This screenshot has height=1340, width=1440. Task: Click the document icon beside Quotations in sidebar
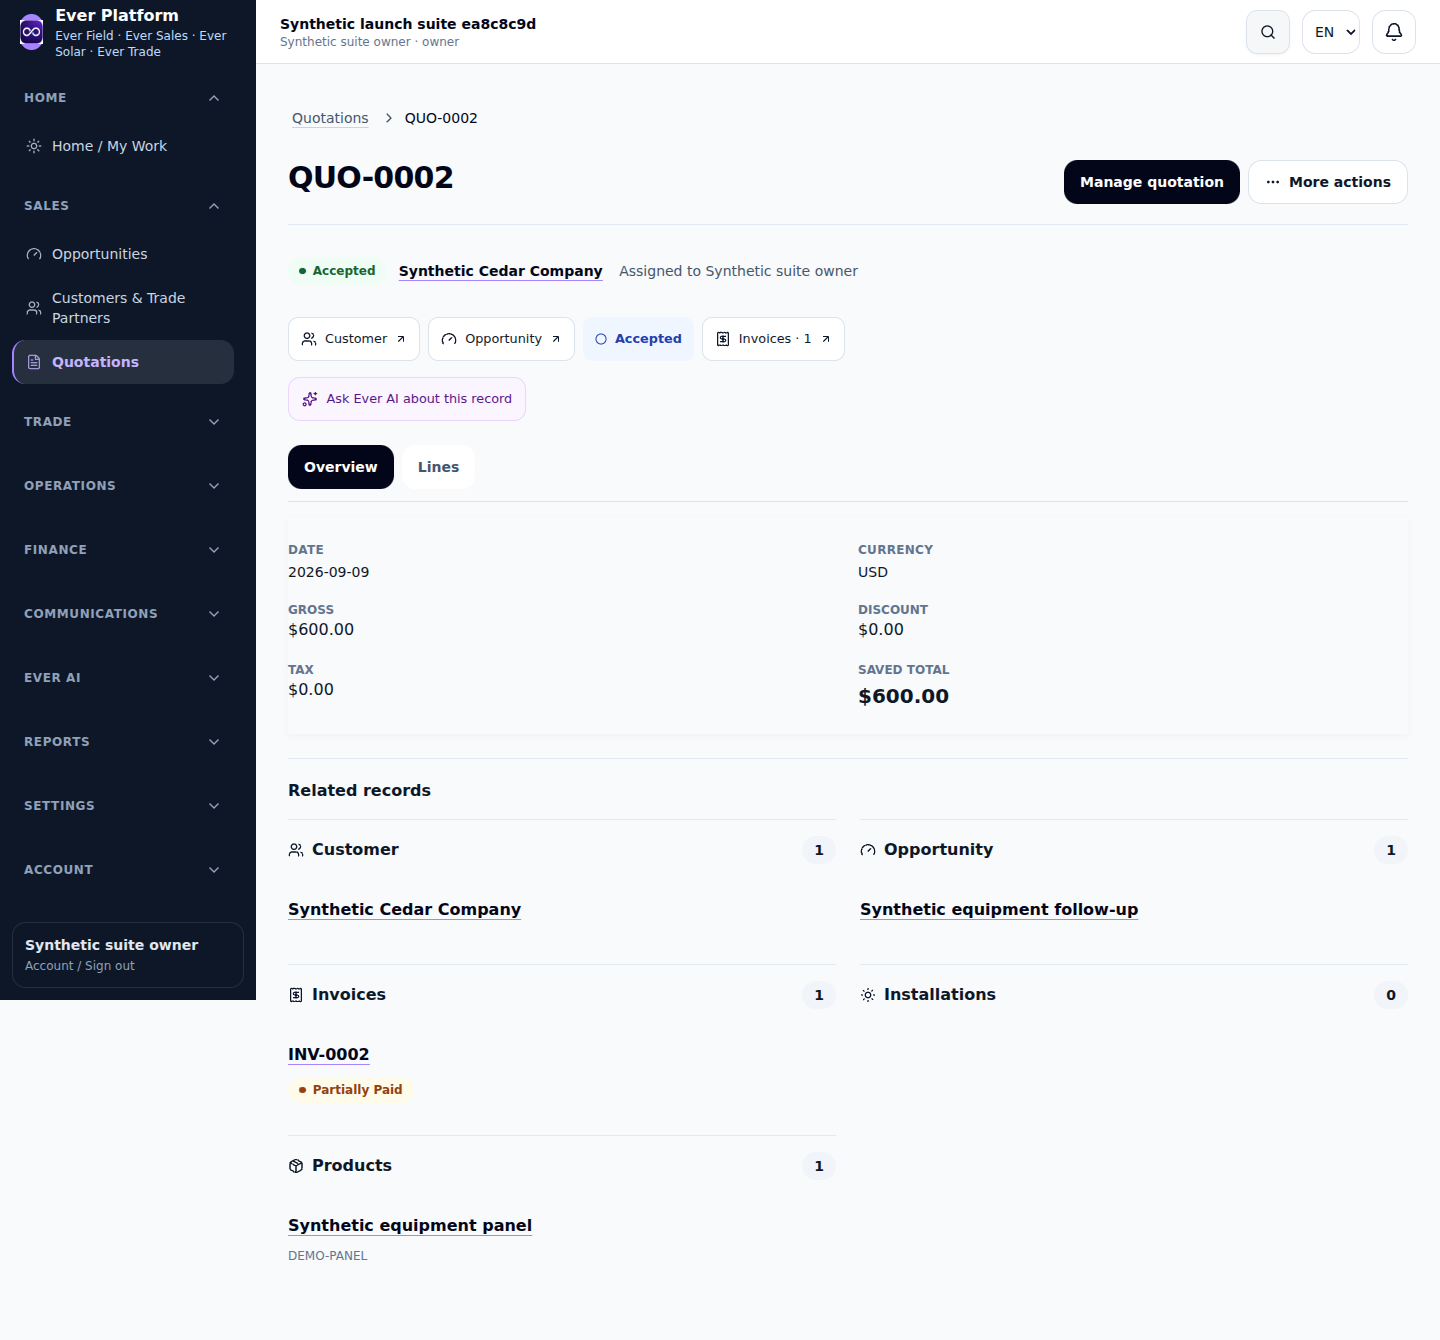click(x=34, y=362)
